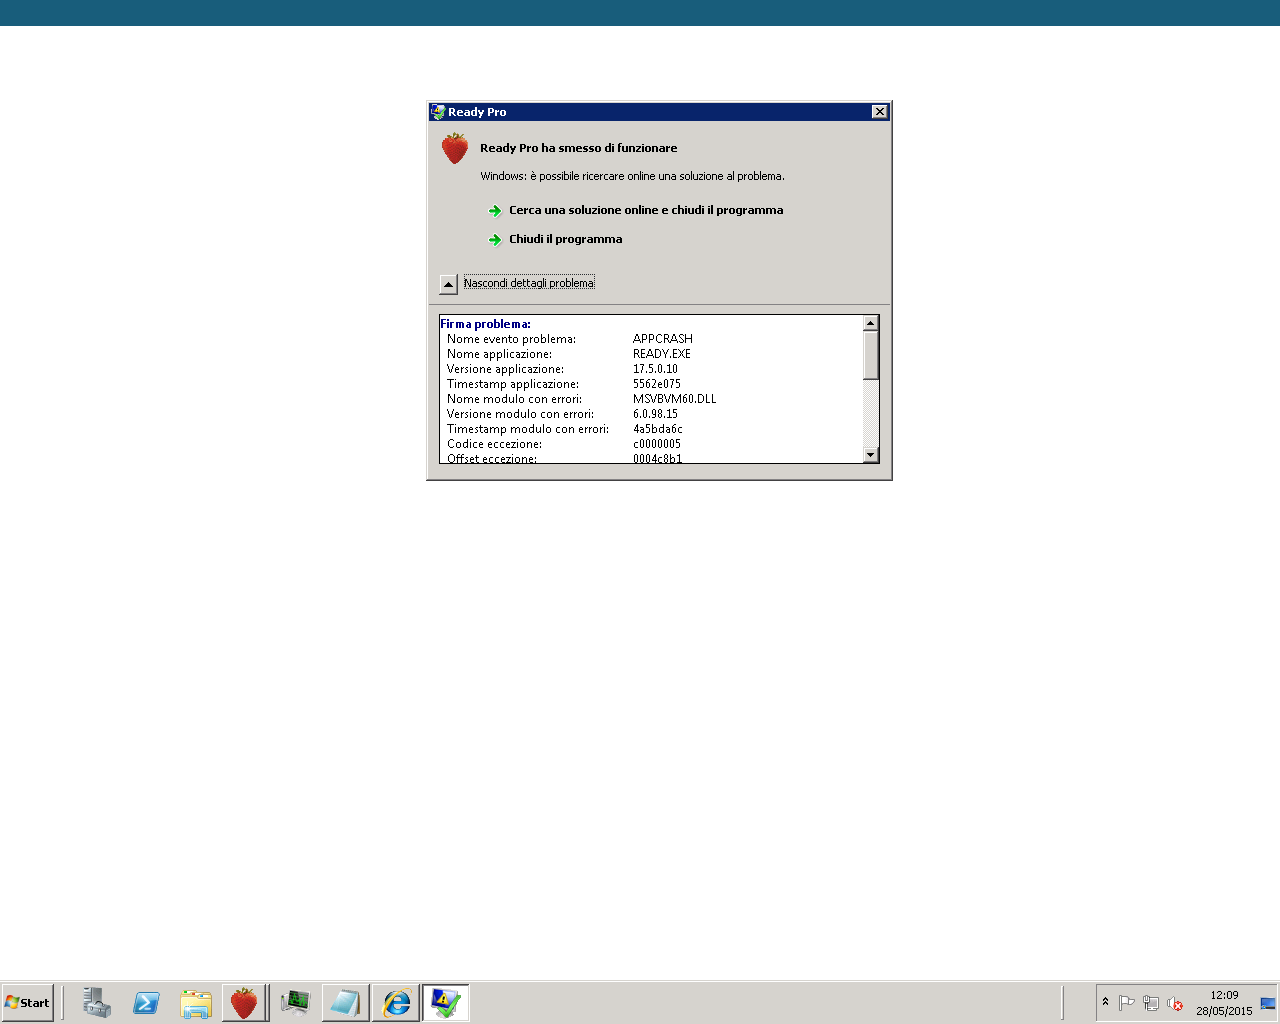Viewport: 1280px width, 1024px height.
Task: Click the active problem report taskbar button
Action: [446, 1003]
